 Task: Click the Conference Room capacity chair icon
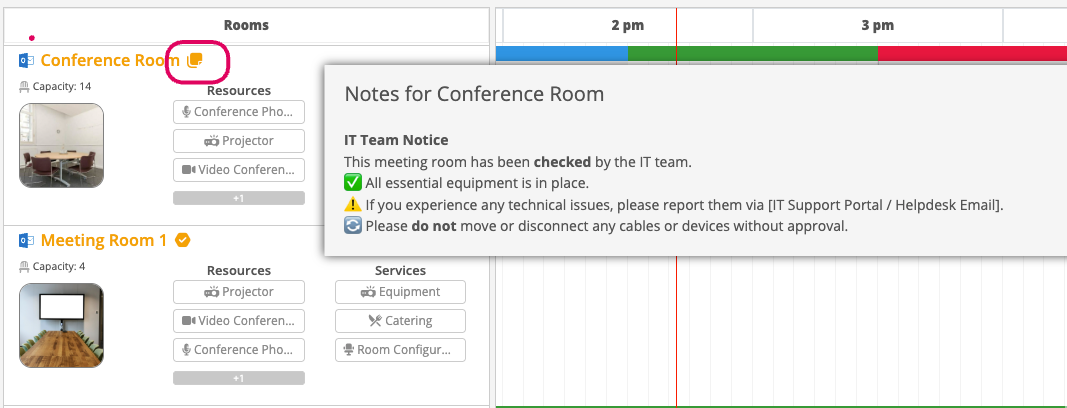tap(24, 87)
